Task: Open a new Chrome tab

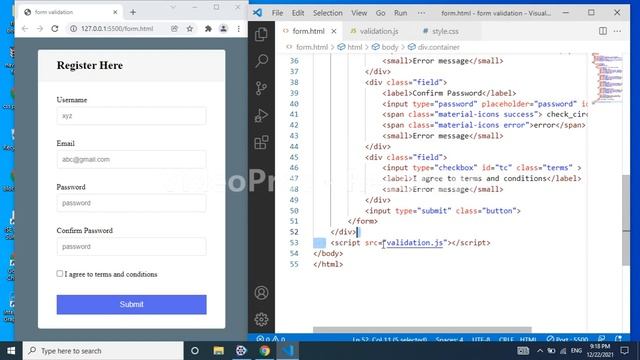Action: [133, 12]
